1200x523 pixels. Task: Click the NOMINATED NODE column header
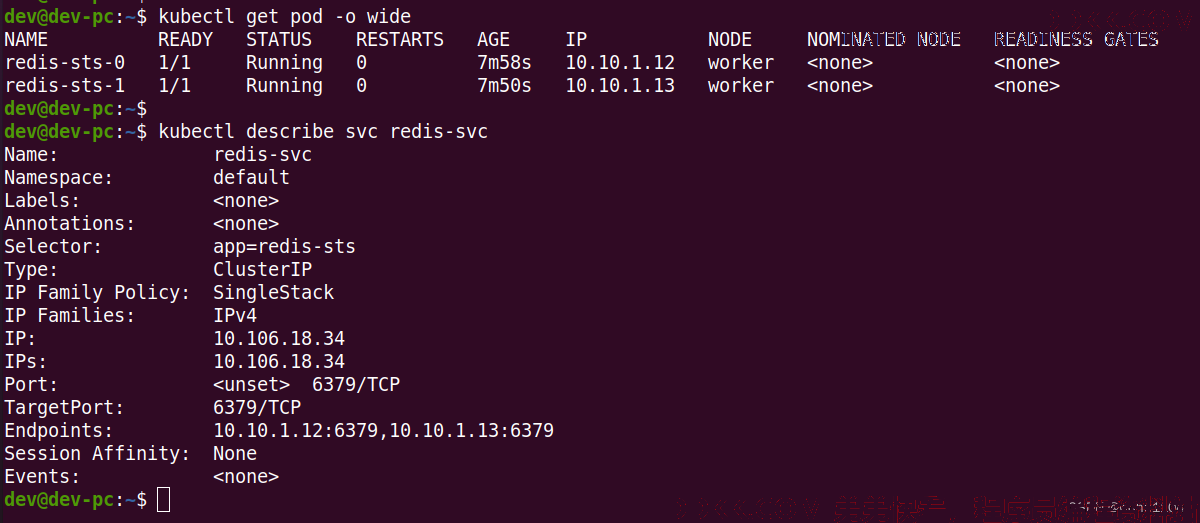click(884, 40)
